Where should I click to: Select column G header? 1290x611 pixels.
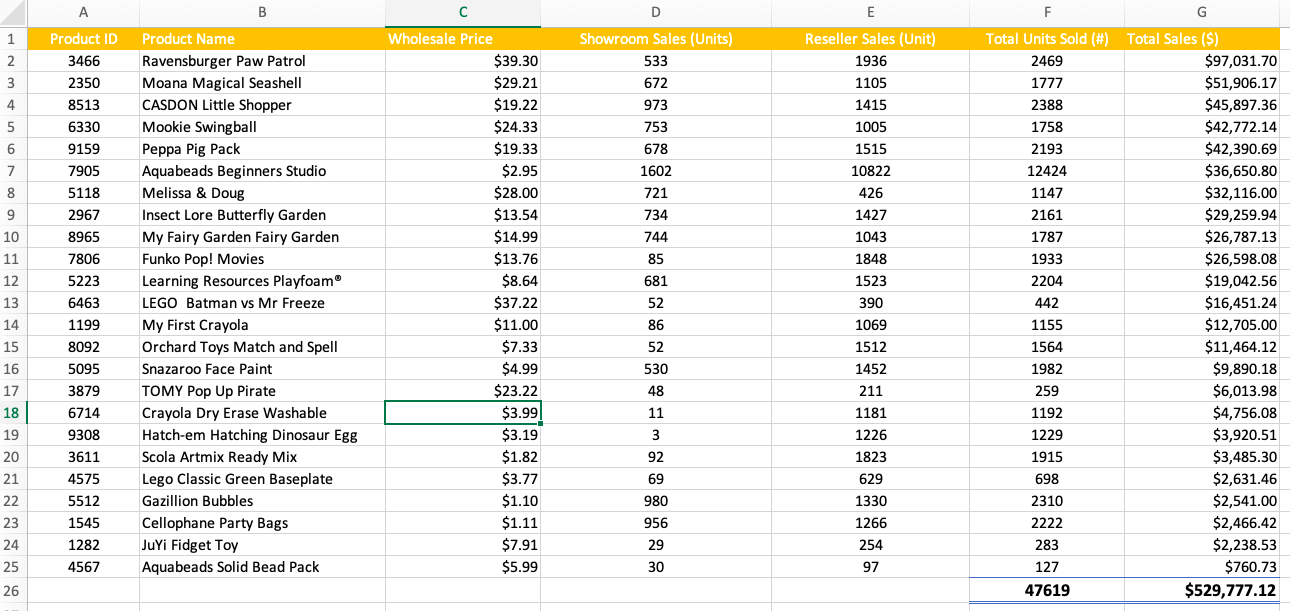click(1201, 13)
